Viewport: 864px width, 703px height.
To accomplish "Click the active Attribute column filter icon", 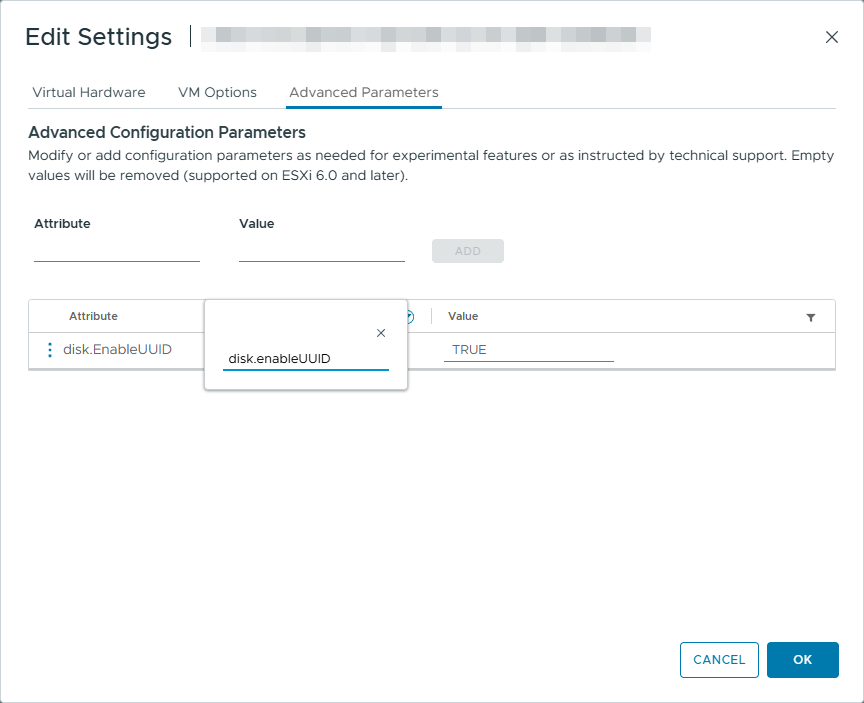I will pos(410,316).
